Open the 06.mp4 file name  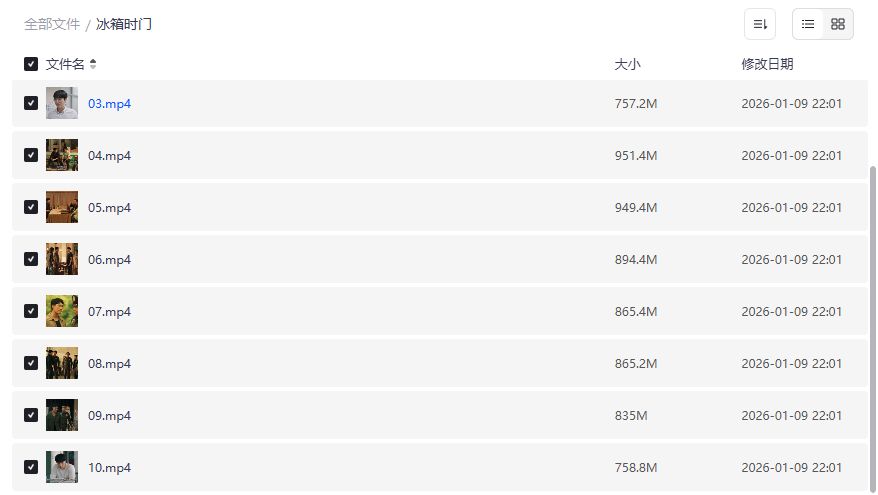(x=109, y=260)
